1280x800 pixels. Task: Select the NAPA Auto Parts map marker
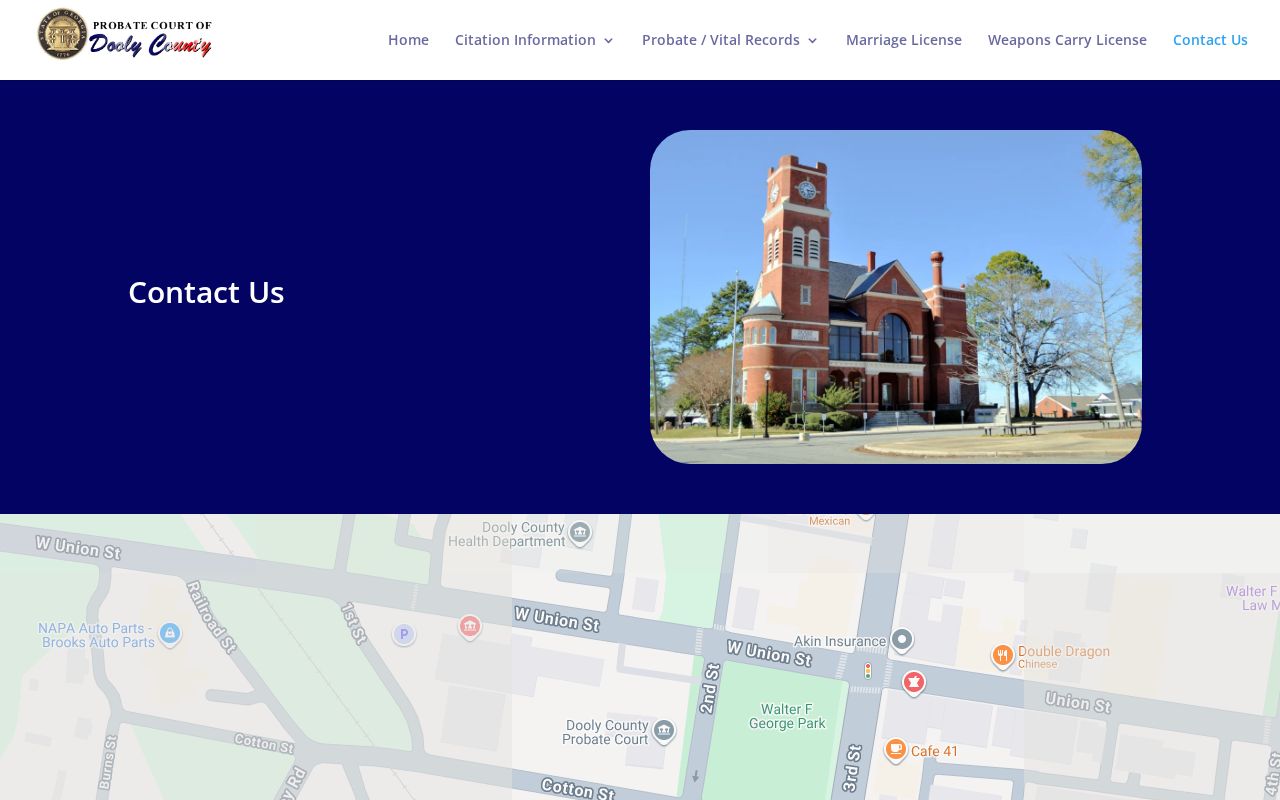[170, 633]
